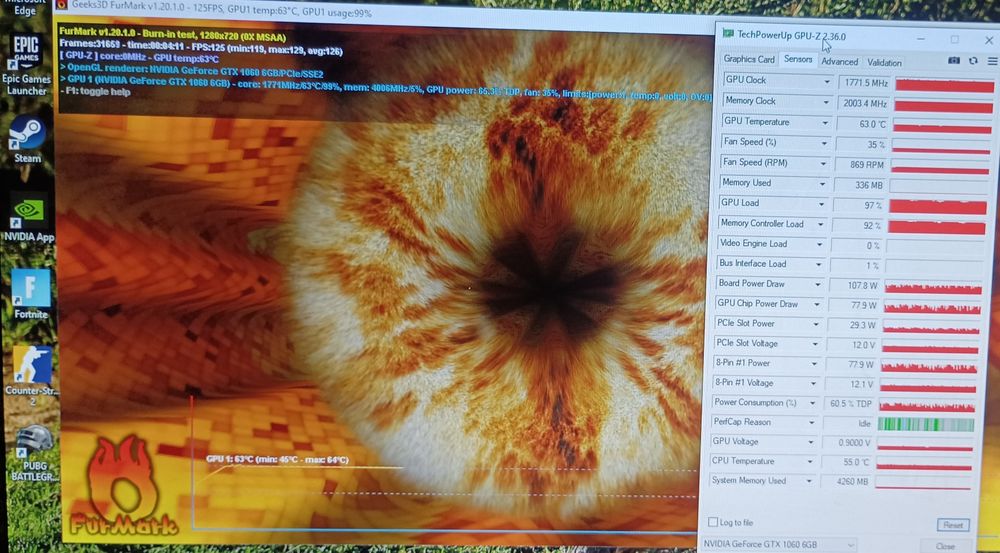Screen dimensions: 1000x553
Task: Expand the GPU Temperature sensor dropdown
Action: (x=825, y=122)
